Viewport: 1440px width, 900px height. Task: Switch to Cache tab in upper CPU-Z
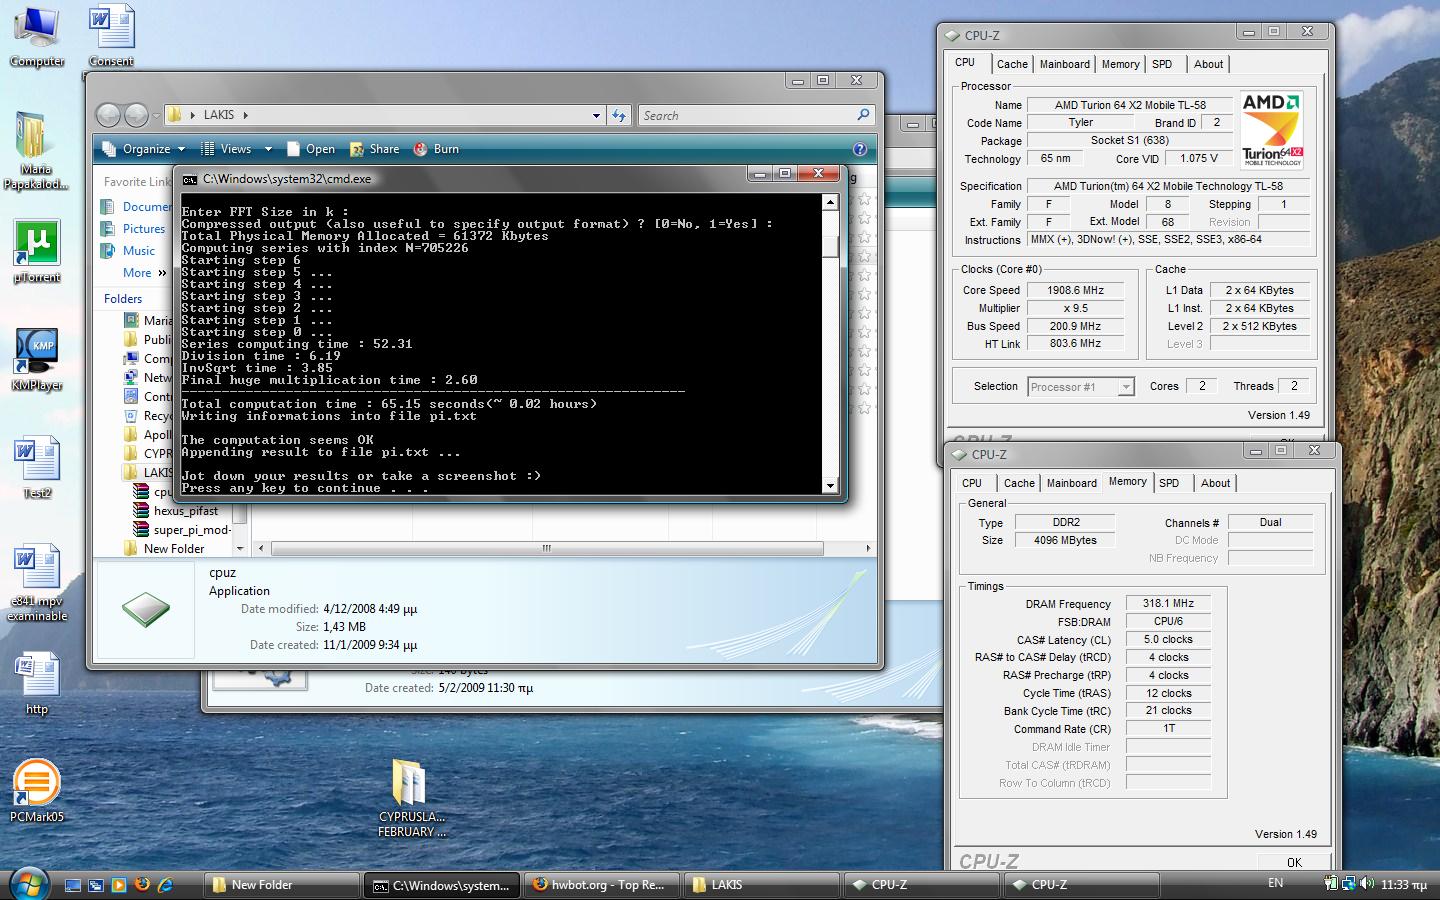(1012, 64)
